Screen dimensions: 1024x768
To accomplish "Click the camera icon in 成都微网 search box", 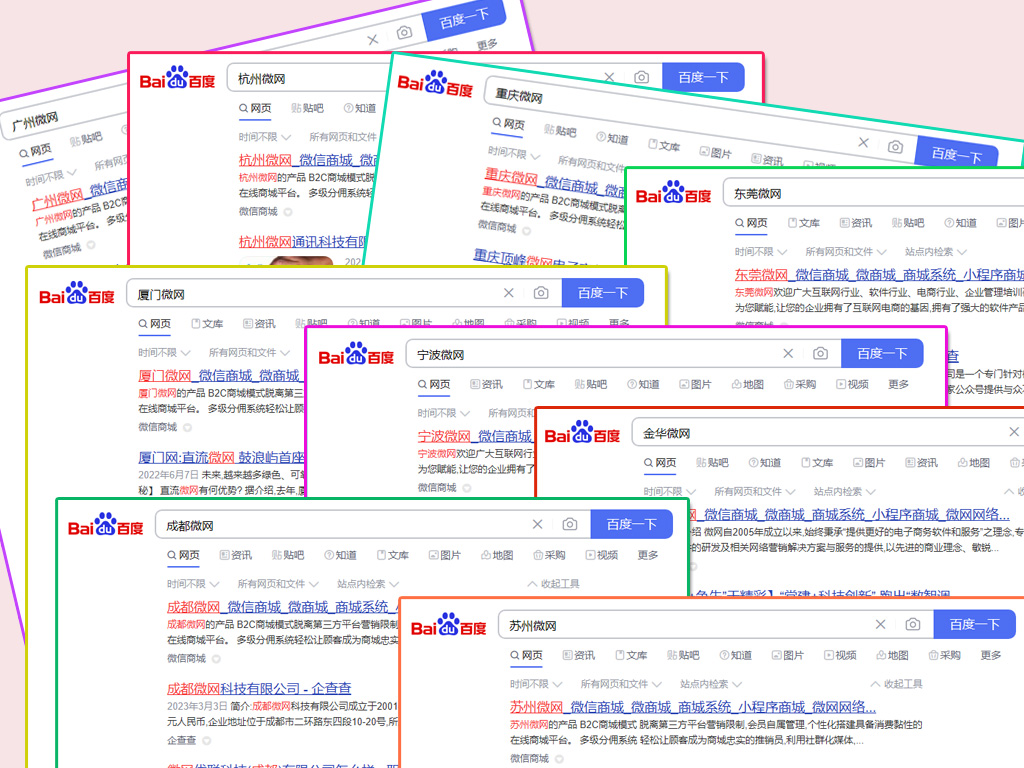I will click(x=569, y=524).
